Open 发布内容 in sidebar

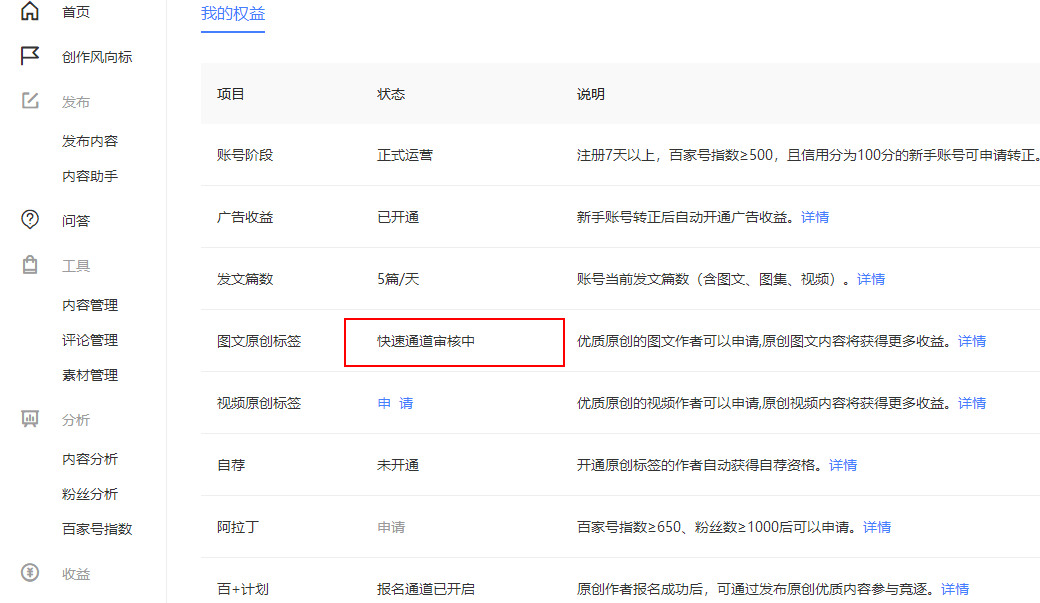[90, 141]
